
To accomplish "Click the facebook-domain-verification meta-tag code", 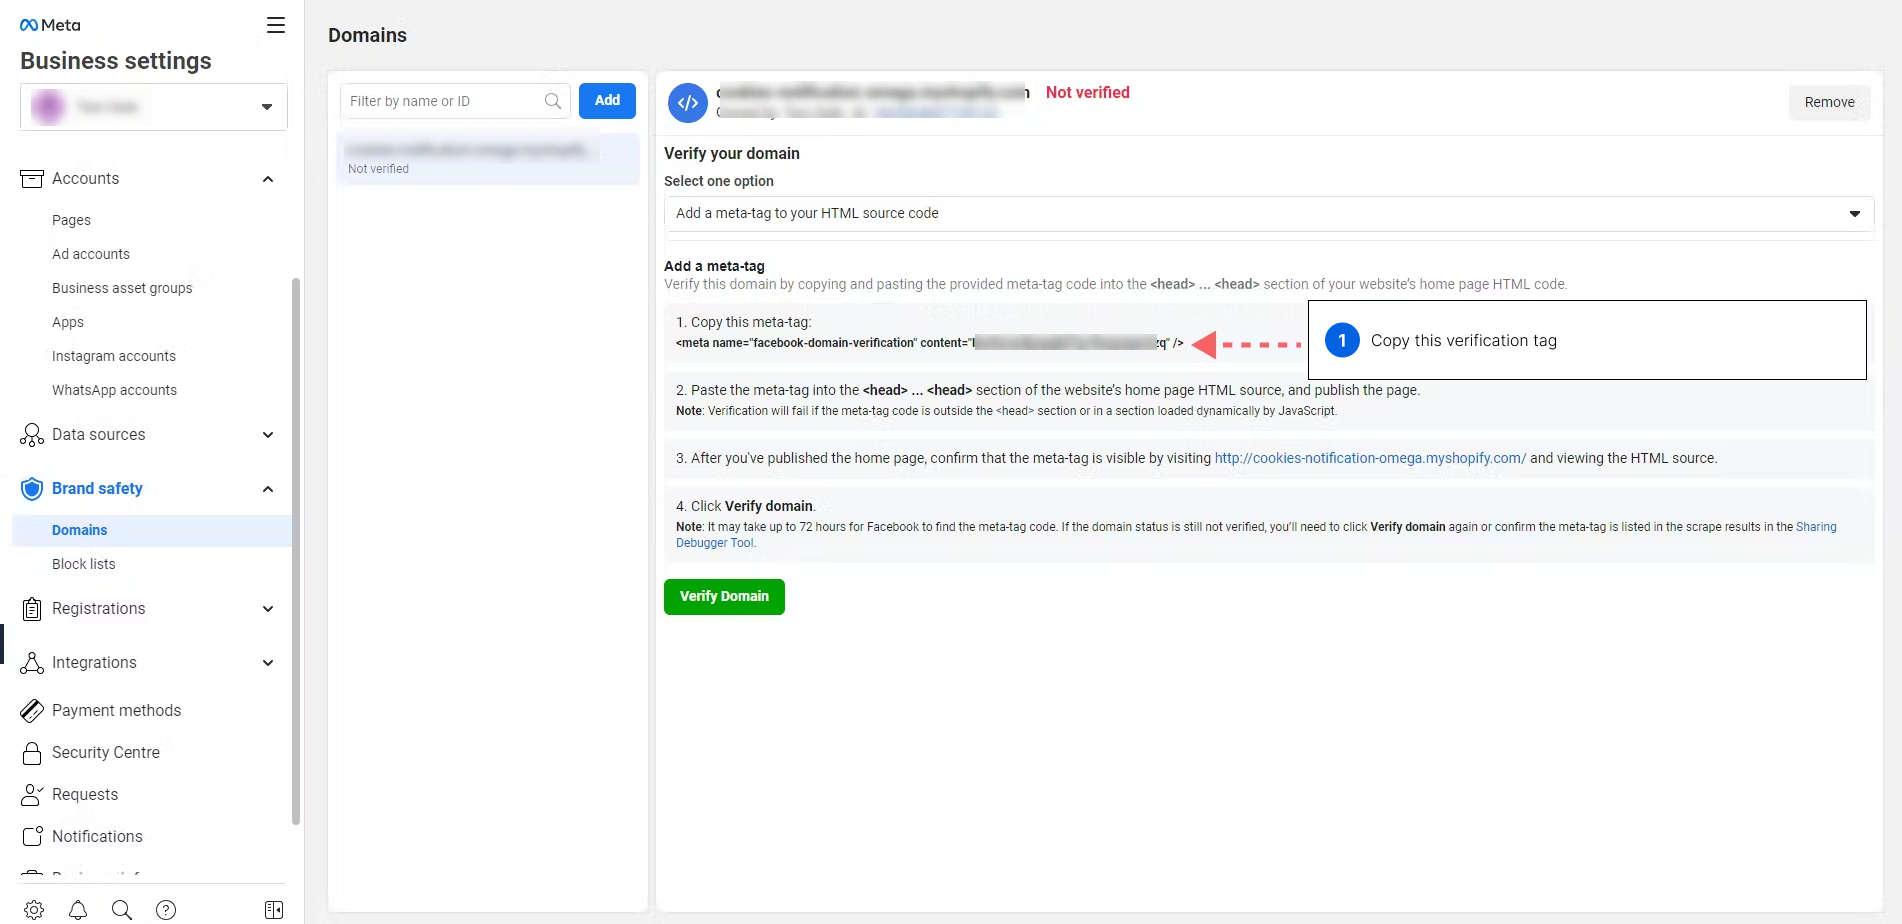I will tap(929, 343).
